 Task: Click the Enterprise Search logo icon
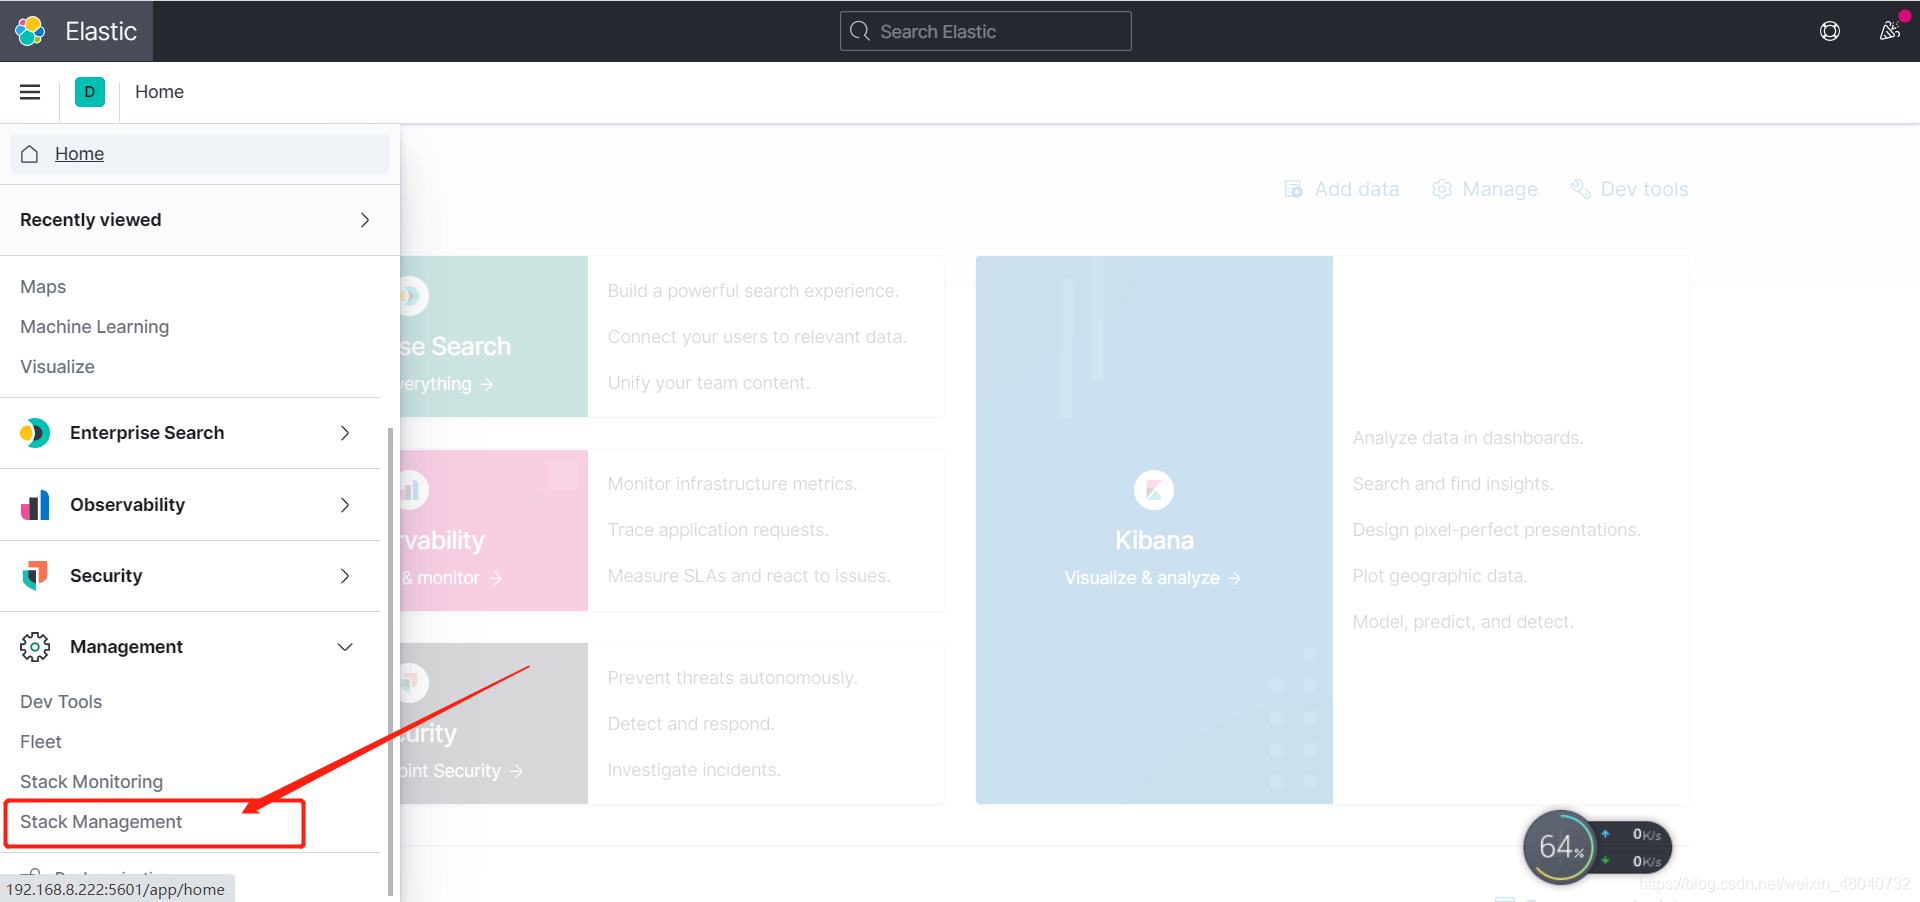pos(35,433)
